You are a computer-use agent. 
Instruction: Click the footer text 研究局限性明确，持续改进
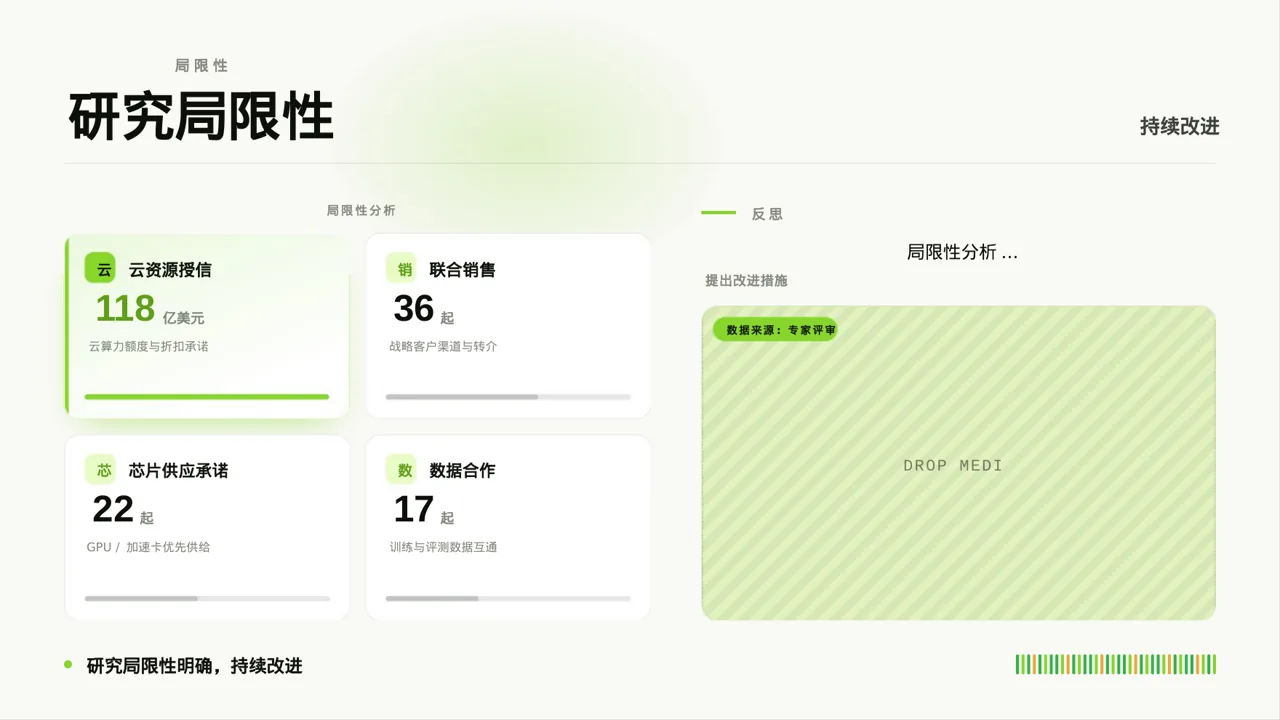pos(194,665)
